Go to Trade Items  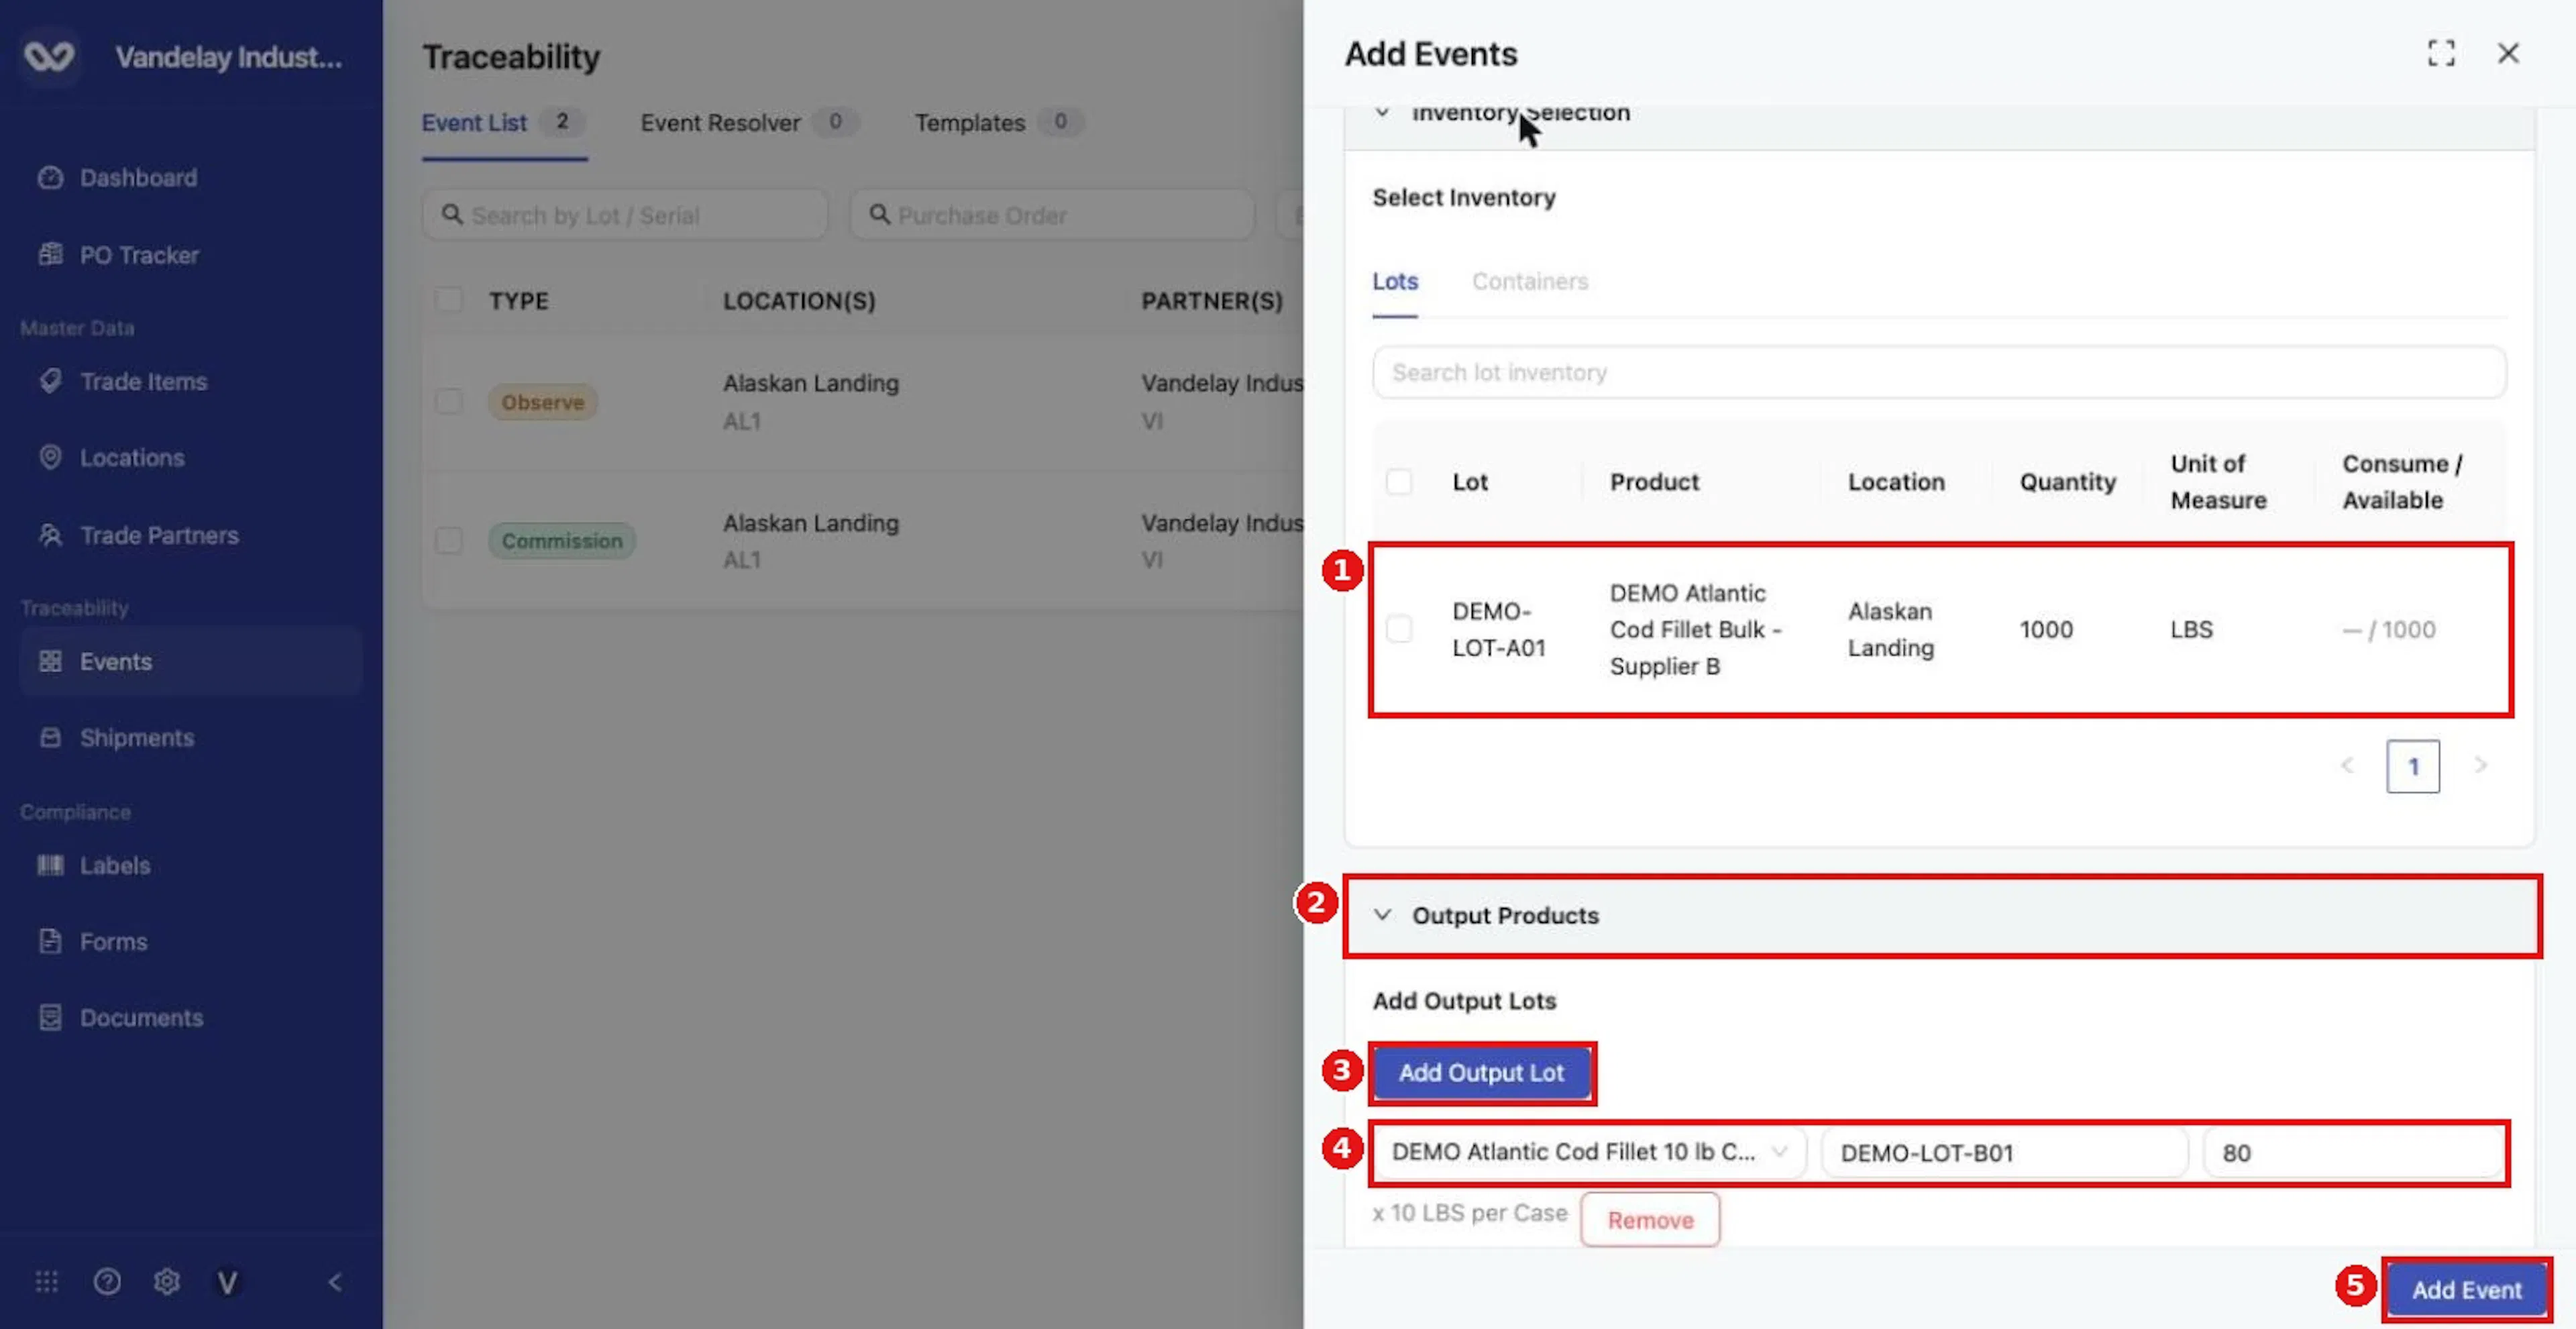[122, 381]
